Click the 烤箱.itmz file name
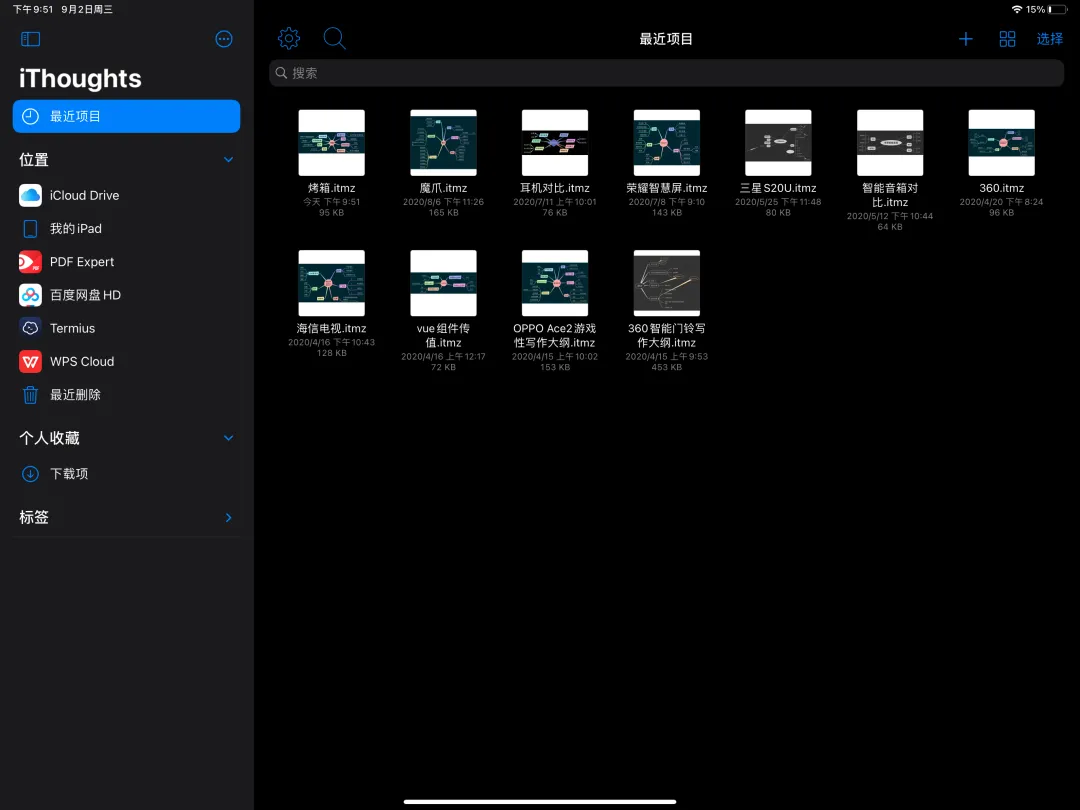Image resolution: width=1080 pixels, height=810 pixels. coord(331,188)
